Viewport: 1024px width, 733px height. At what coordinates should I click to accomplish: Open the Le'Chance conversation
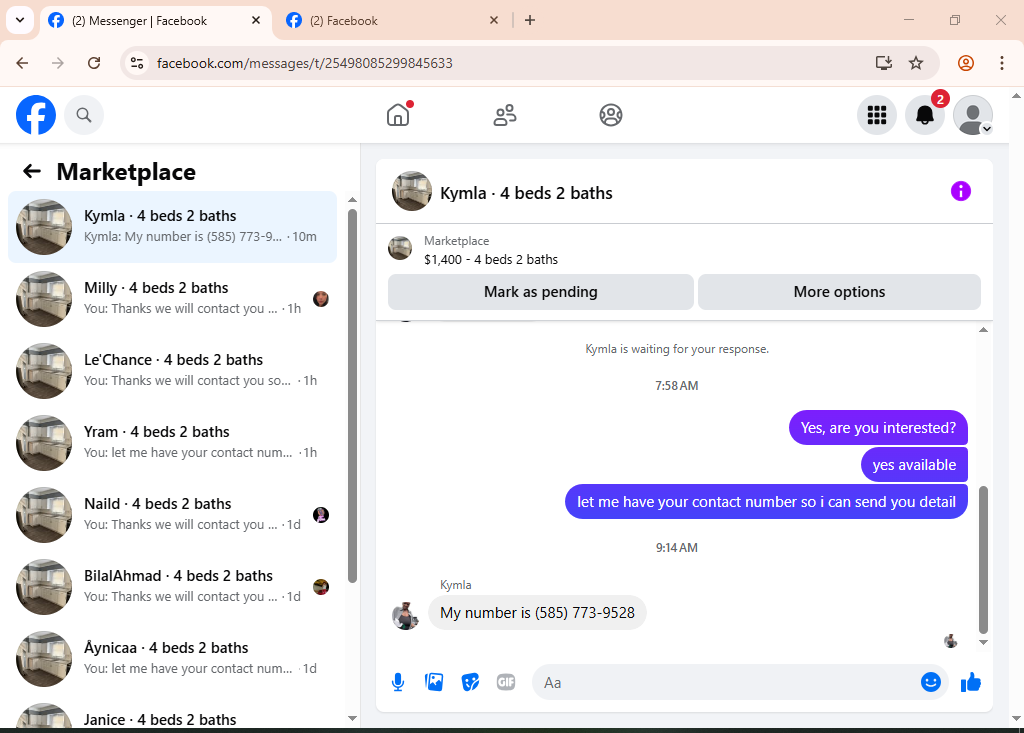coord(172,370)
